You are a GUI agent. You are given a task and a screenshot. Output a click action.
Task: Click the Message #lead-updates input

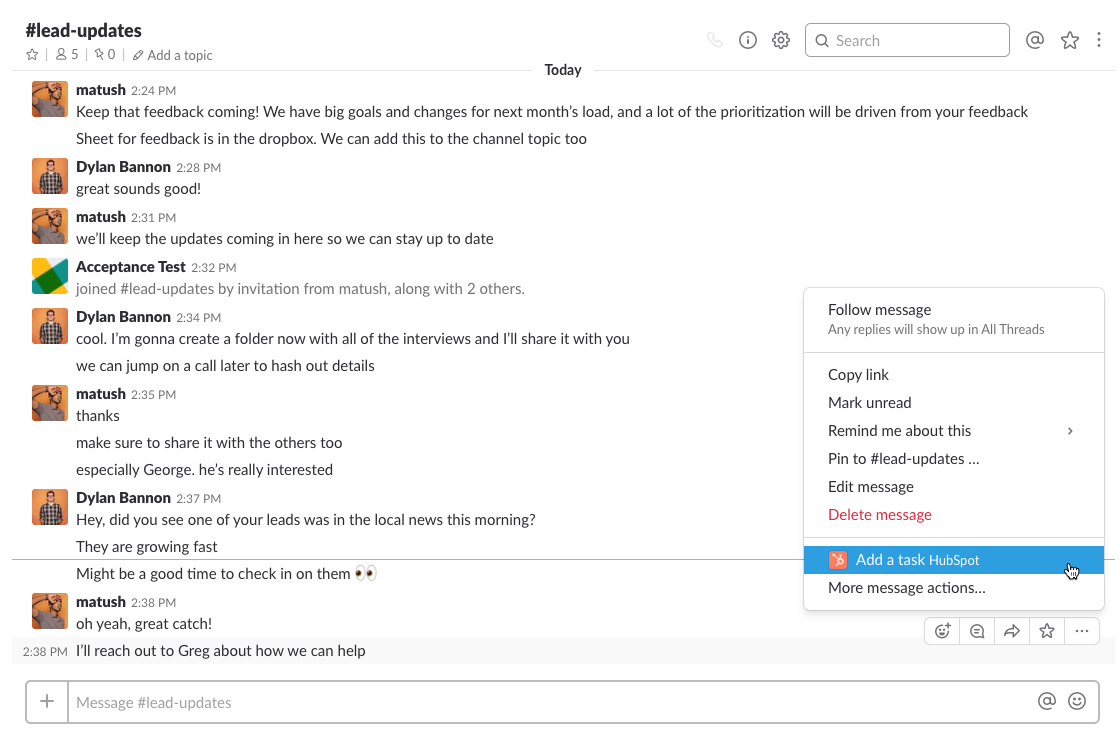point(550,702)
